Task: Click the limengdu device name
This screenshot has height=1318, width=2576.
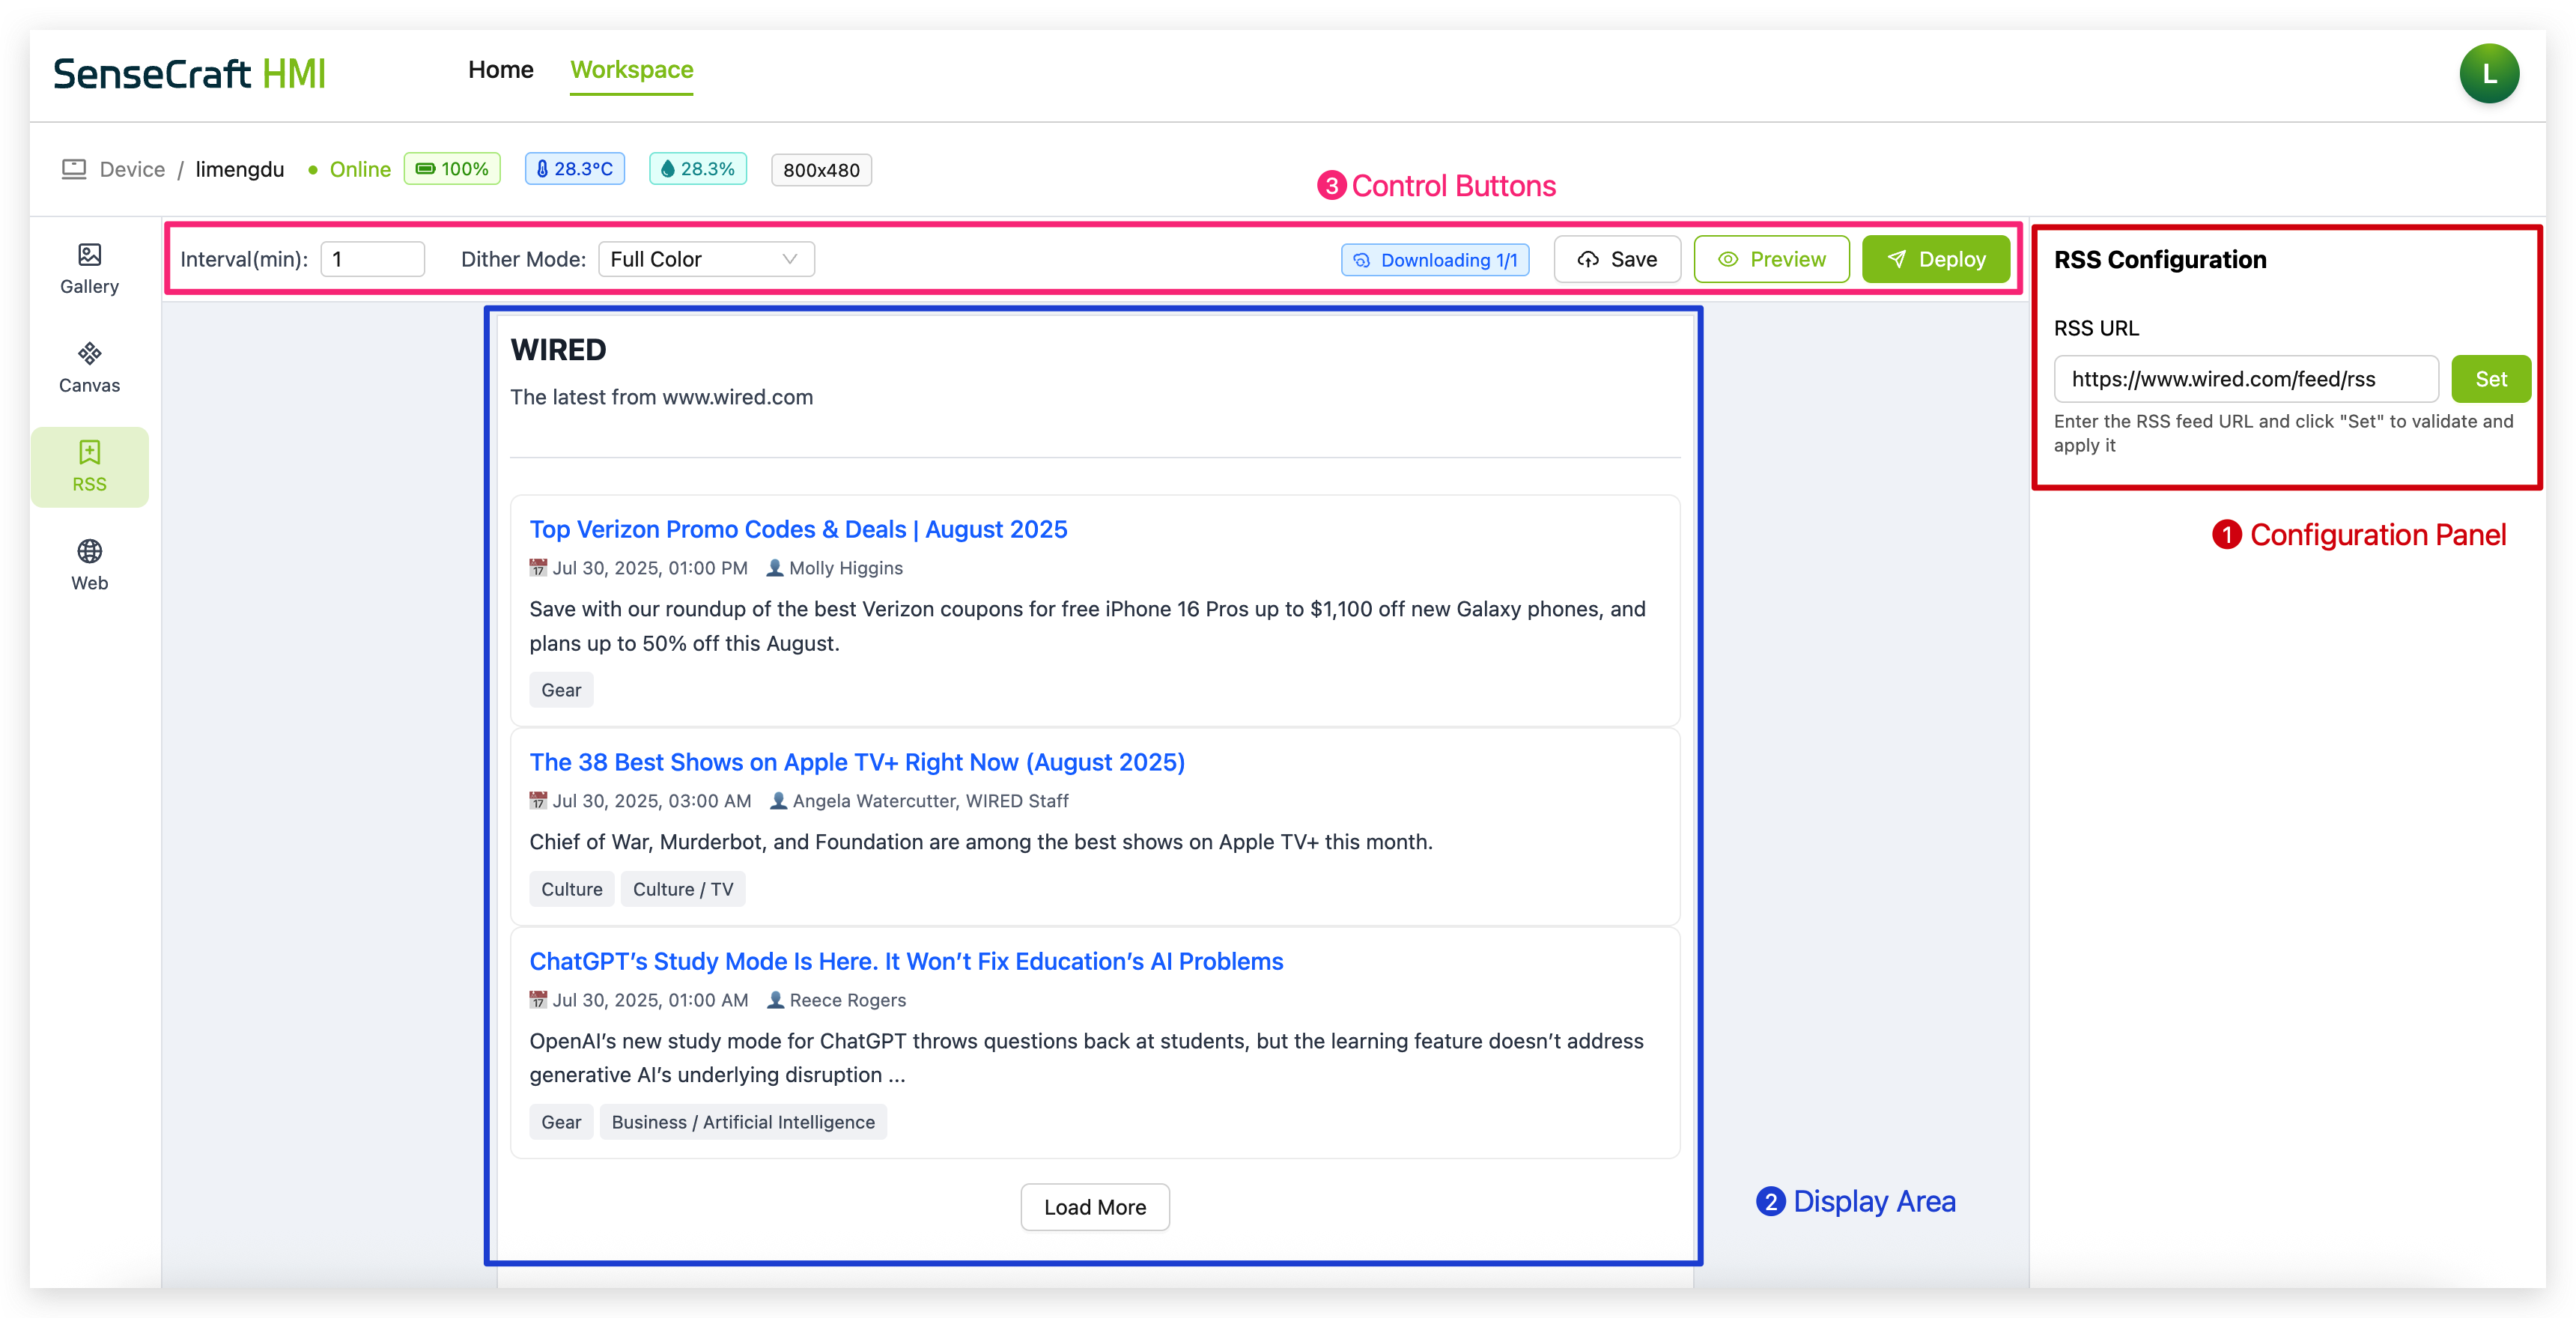Action: click(x=240, y=170)
